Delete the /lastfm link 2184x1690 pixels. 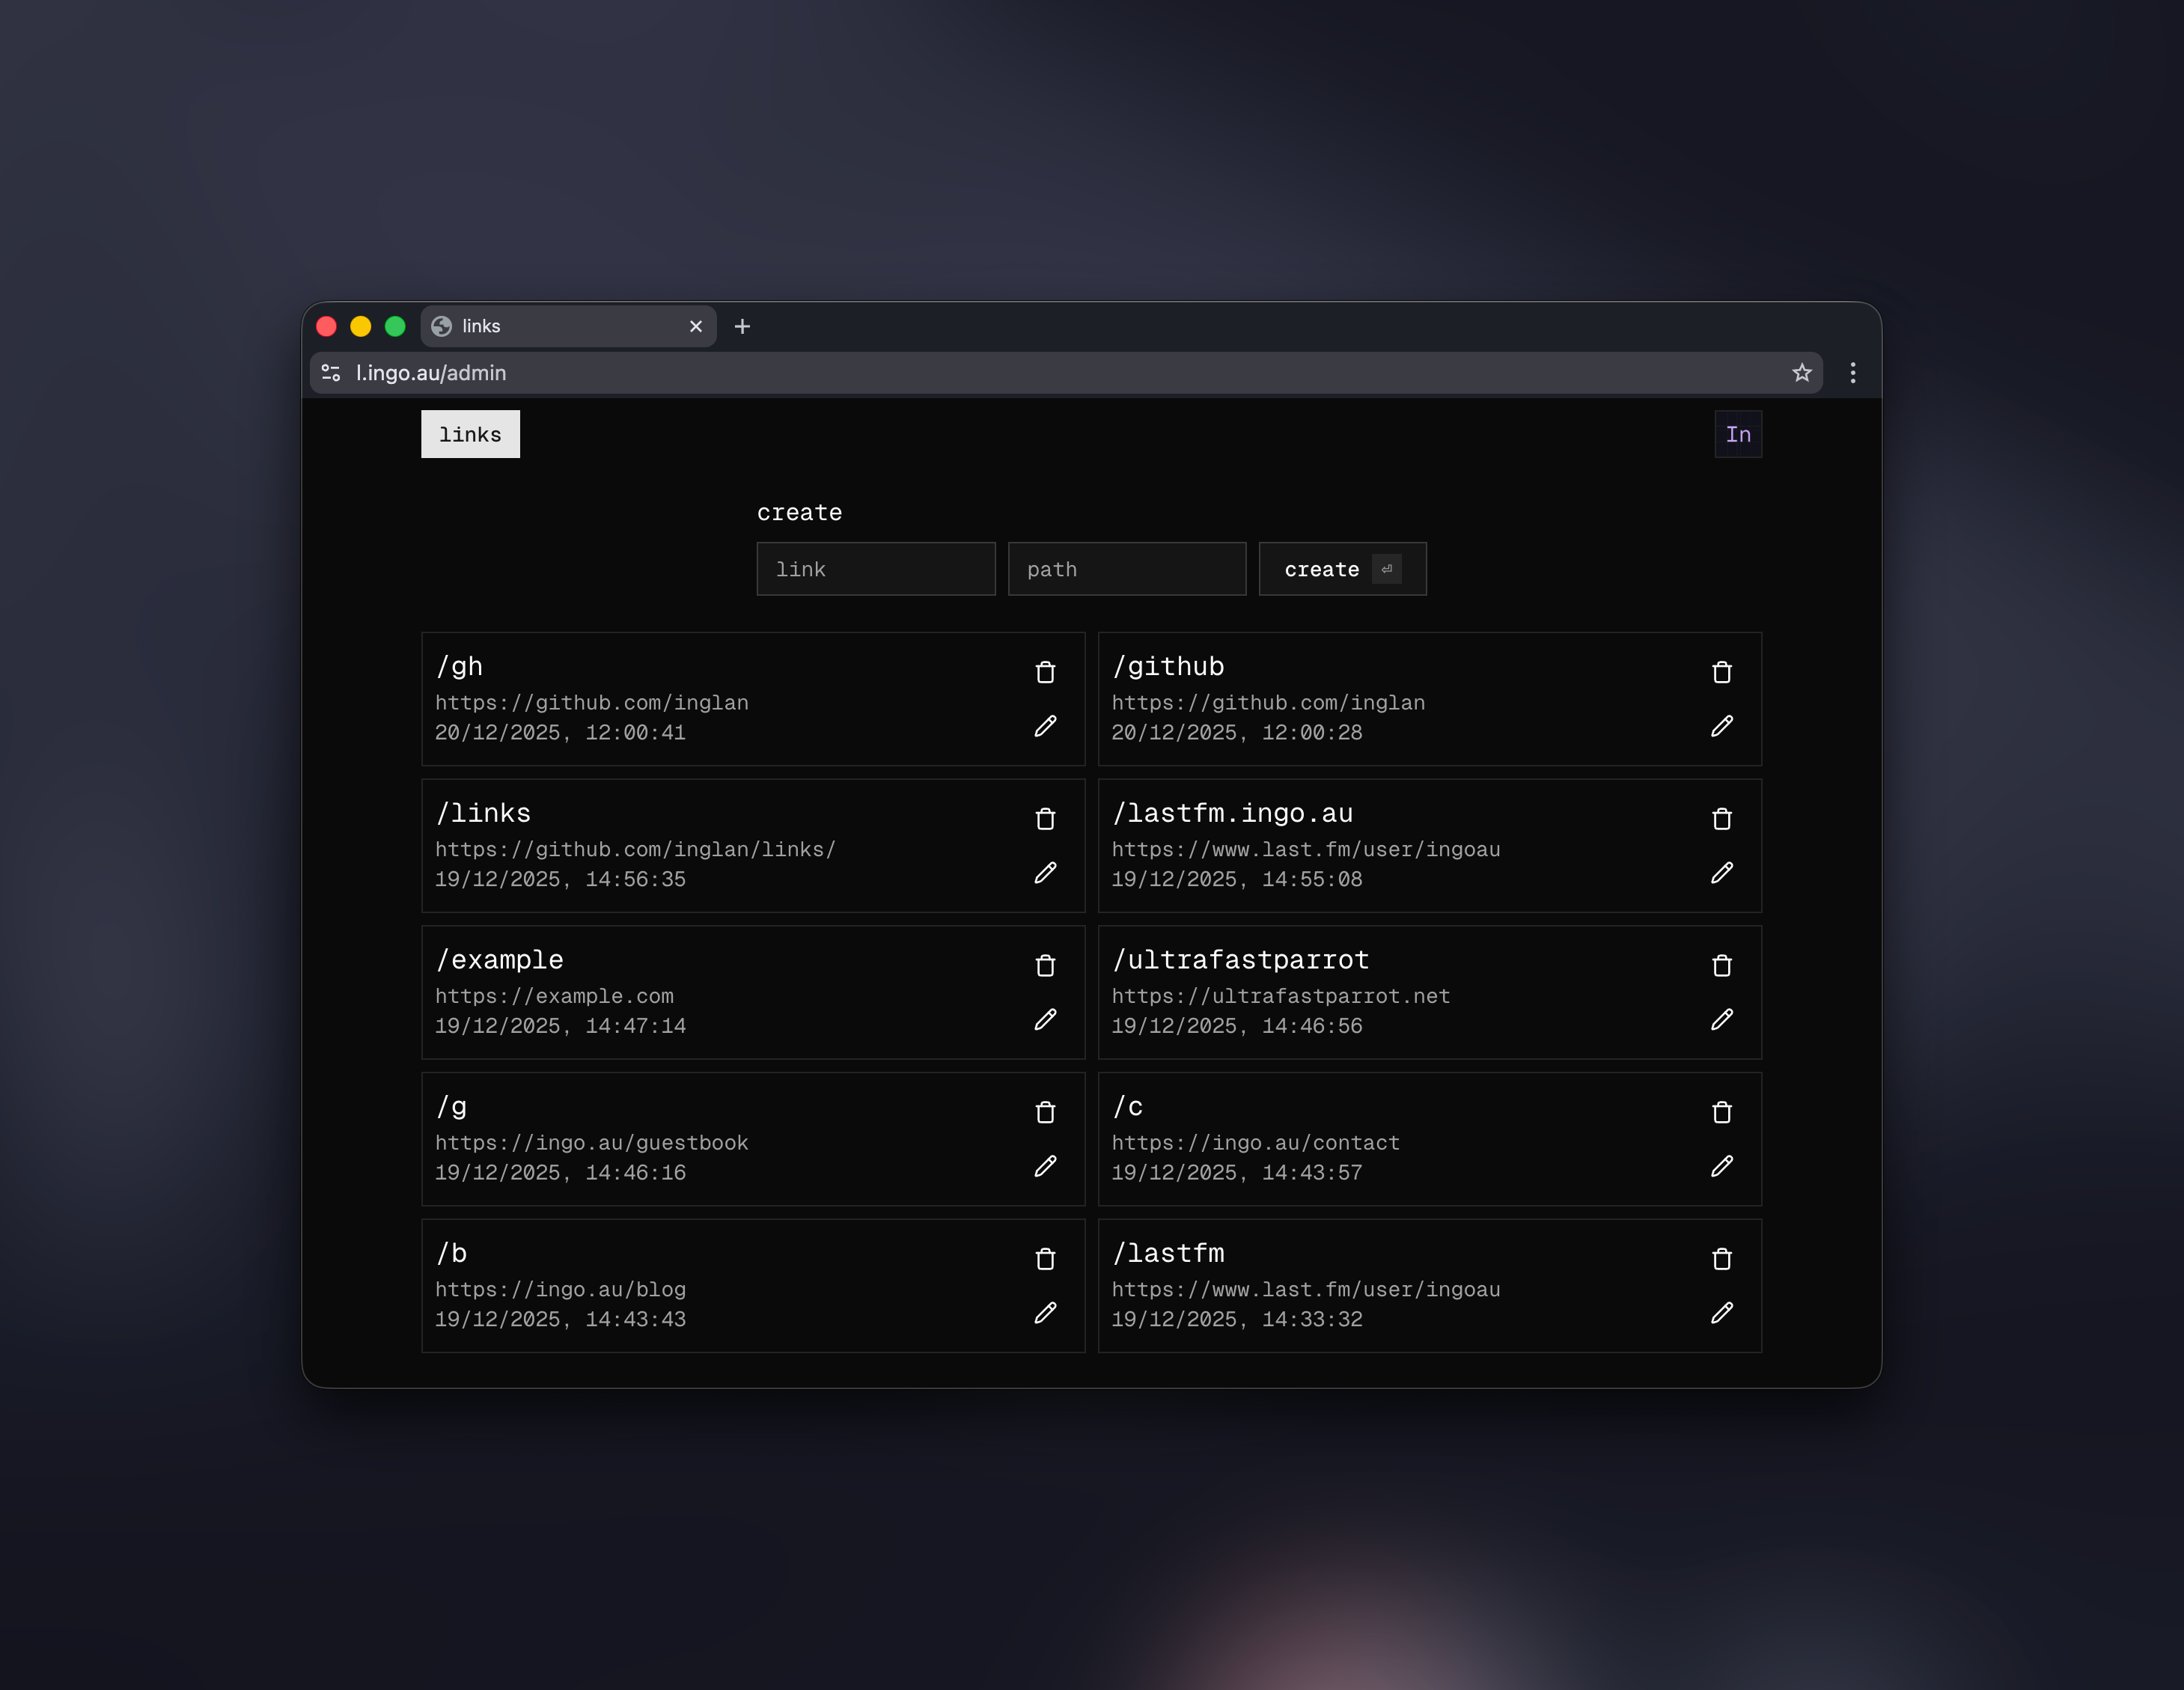coord(1721,1259)
